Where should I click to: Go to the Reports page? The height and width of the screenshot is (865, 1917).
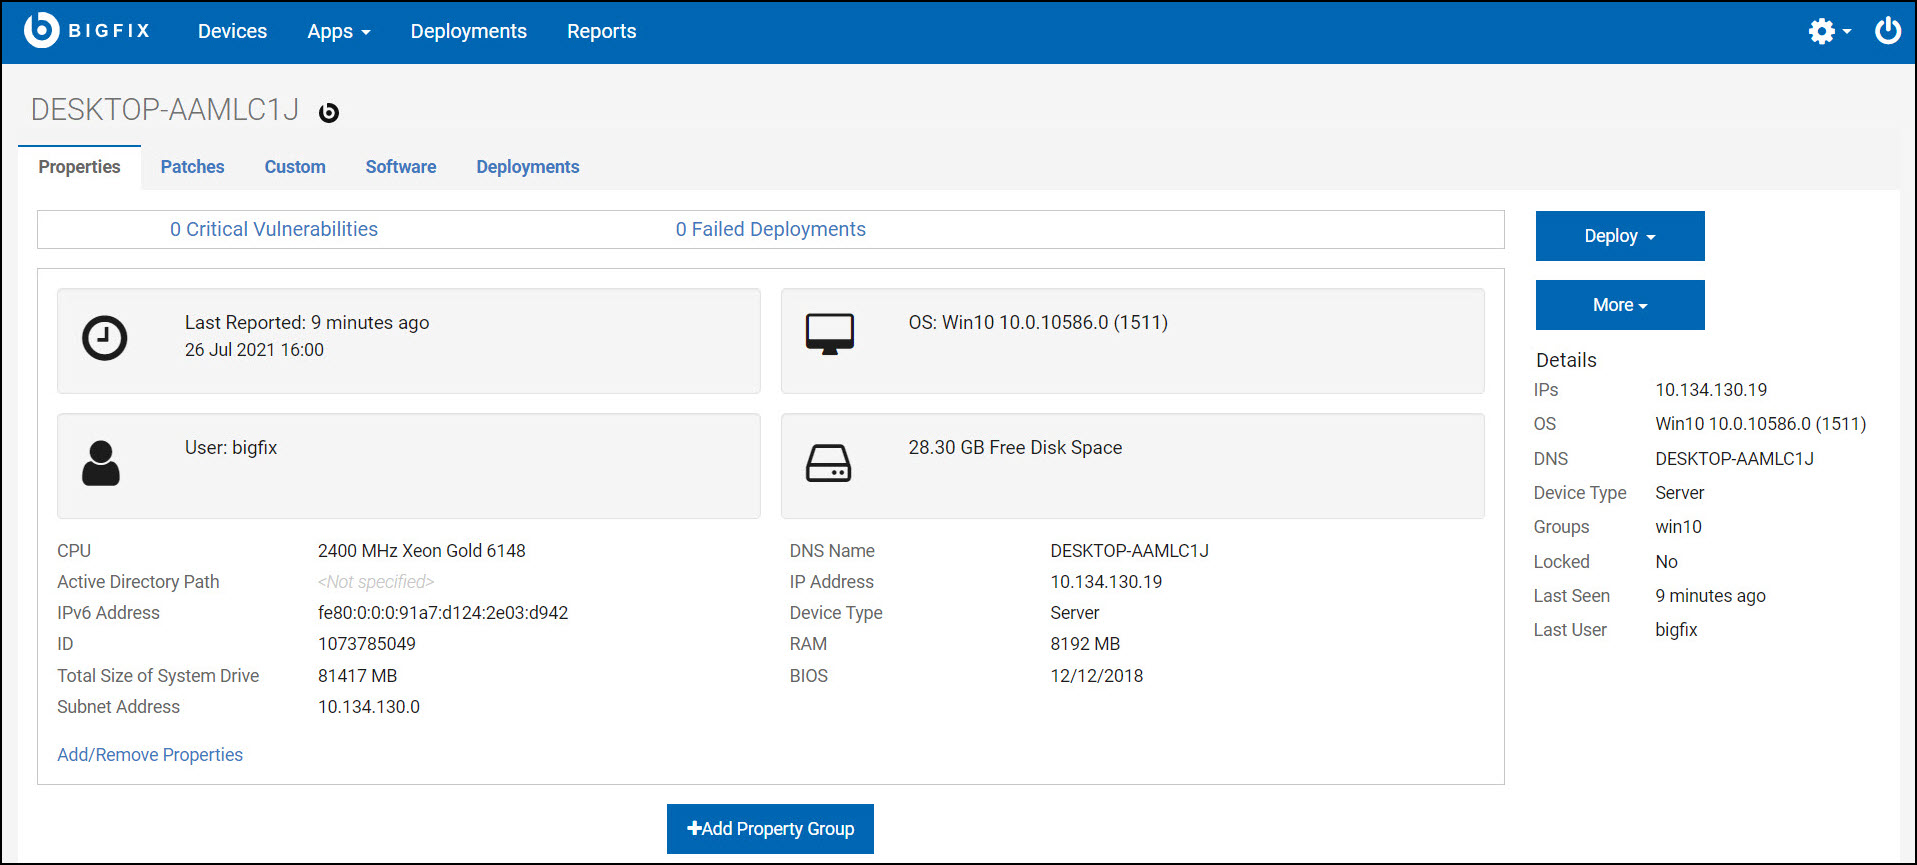coord(601,31)
